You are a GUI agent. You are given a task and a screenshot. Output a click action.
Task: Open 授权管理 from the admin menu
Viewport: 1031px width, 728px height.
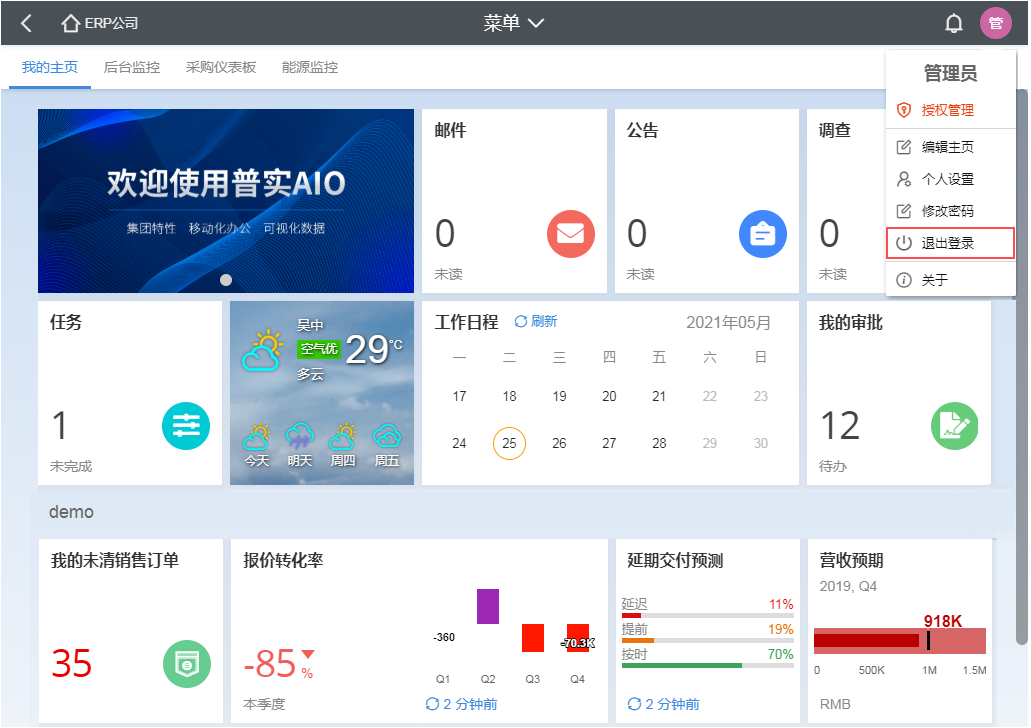pyautogui.click(x=947, y=111)
